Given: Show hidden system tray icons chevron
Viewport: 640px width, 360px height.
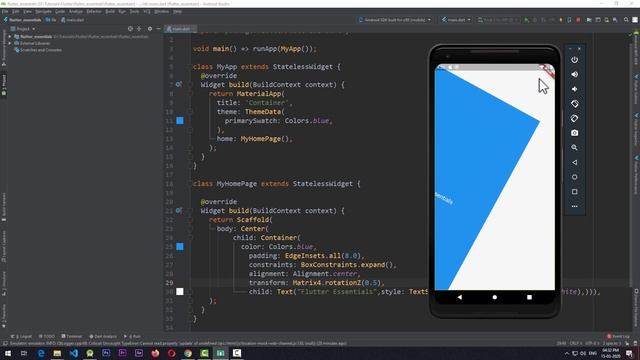Looking at the screenshot, I should 567,353.
